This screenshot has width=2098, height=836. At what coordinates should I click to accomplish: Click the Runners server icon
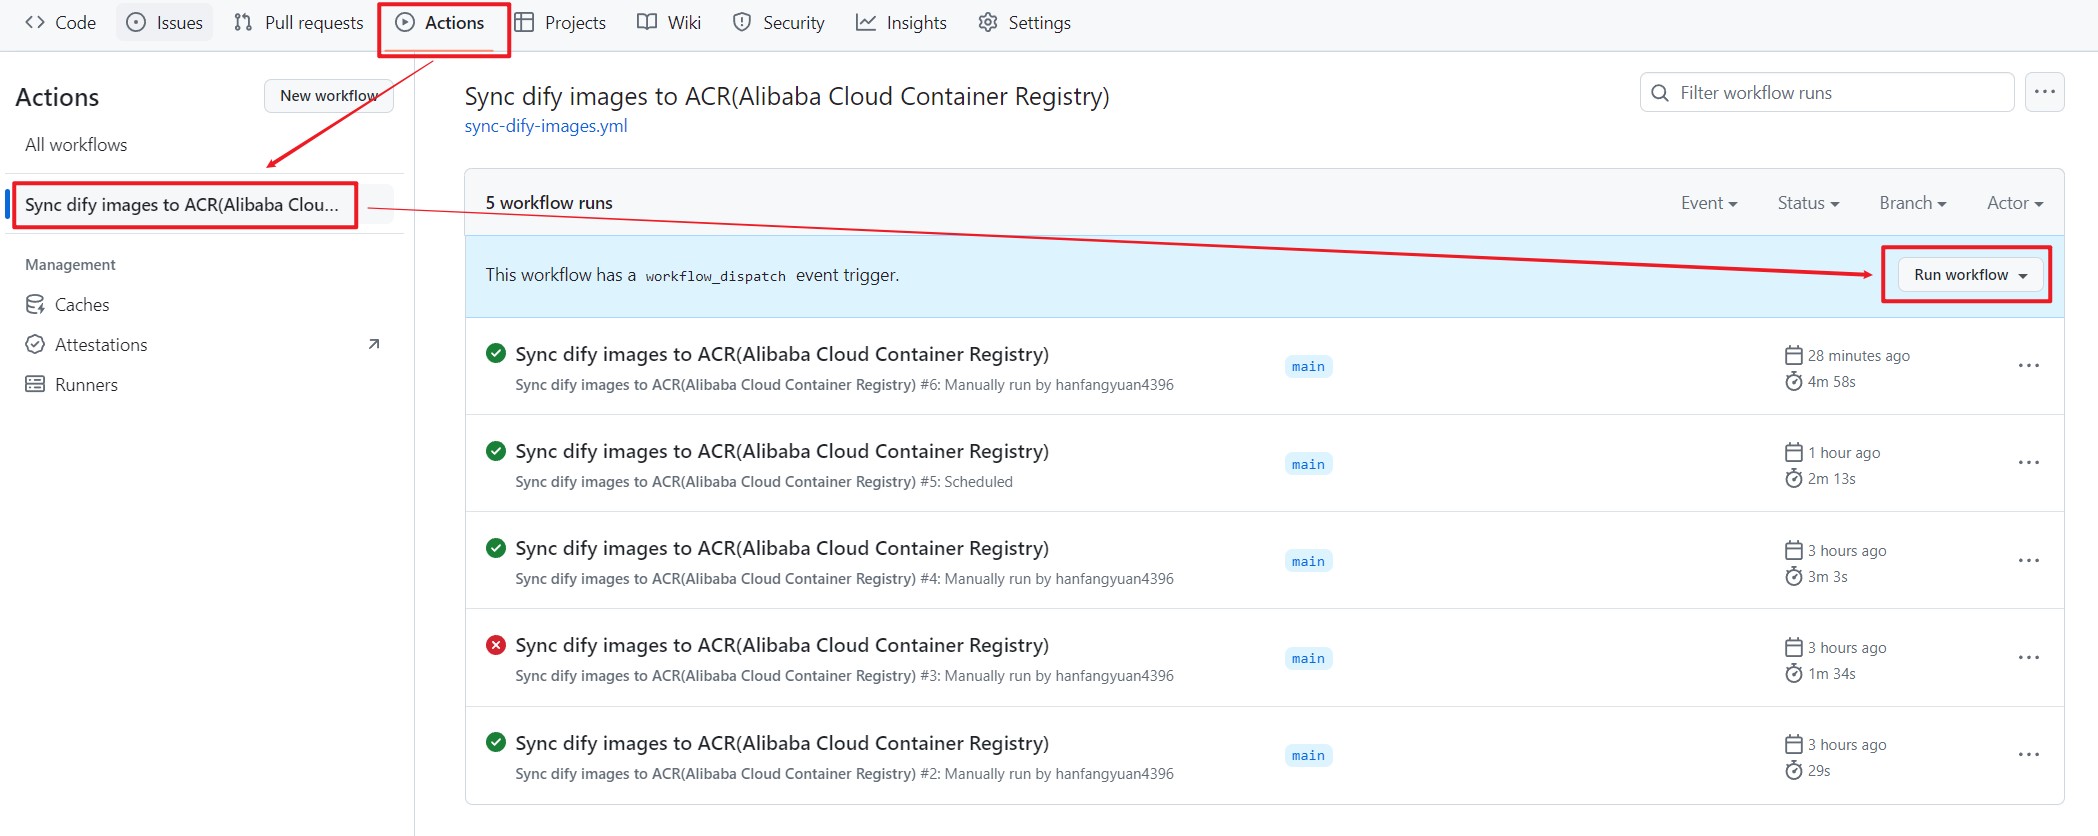click(35, 384)
